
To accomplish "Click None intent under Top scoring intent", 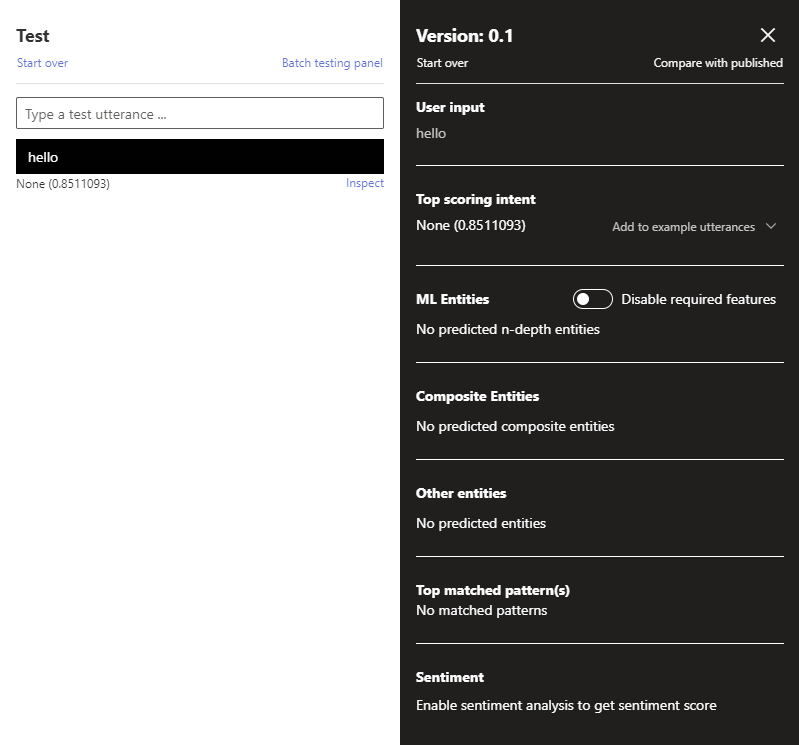I will coord(470,225).
